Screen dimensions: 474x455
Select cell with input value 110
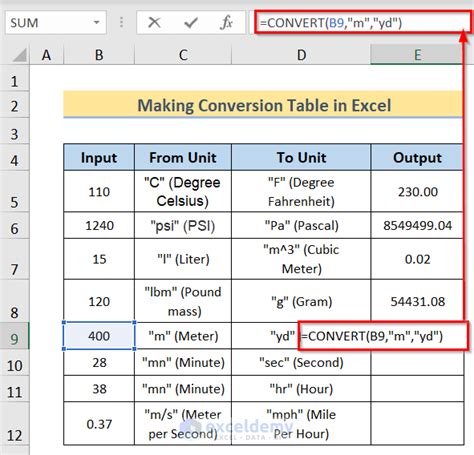point(99,192)
